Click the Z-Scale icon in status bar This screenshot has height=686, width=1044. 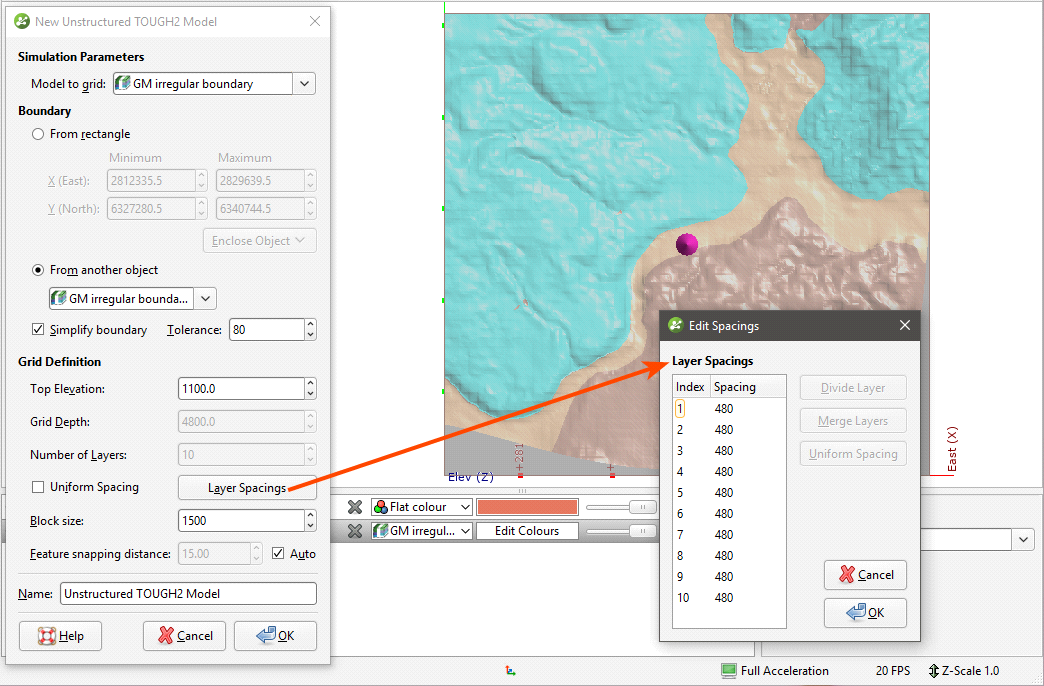point(934,671)
